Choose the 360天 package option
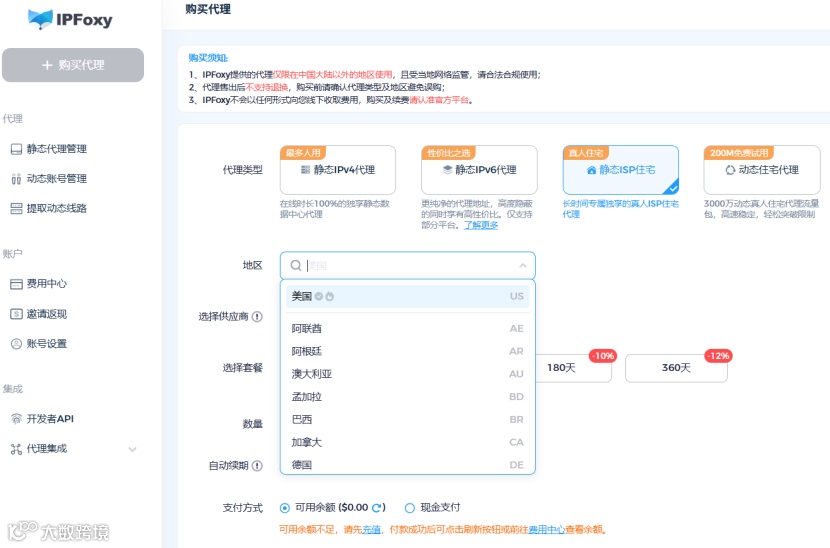This screenshot has height=548, width=830. (x=676, y=368)
